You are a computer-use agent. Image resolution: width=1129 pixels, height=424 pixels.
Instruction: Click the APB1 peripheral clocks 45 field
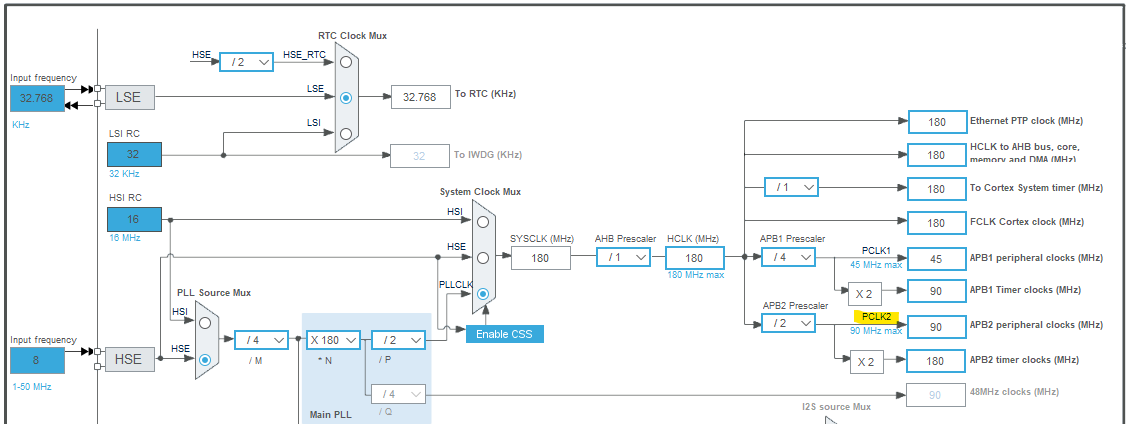936,259
